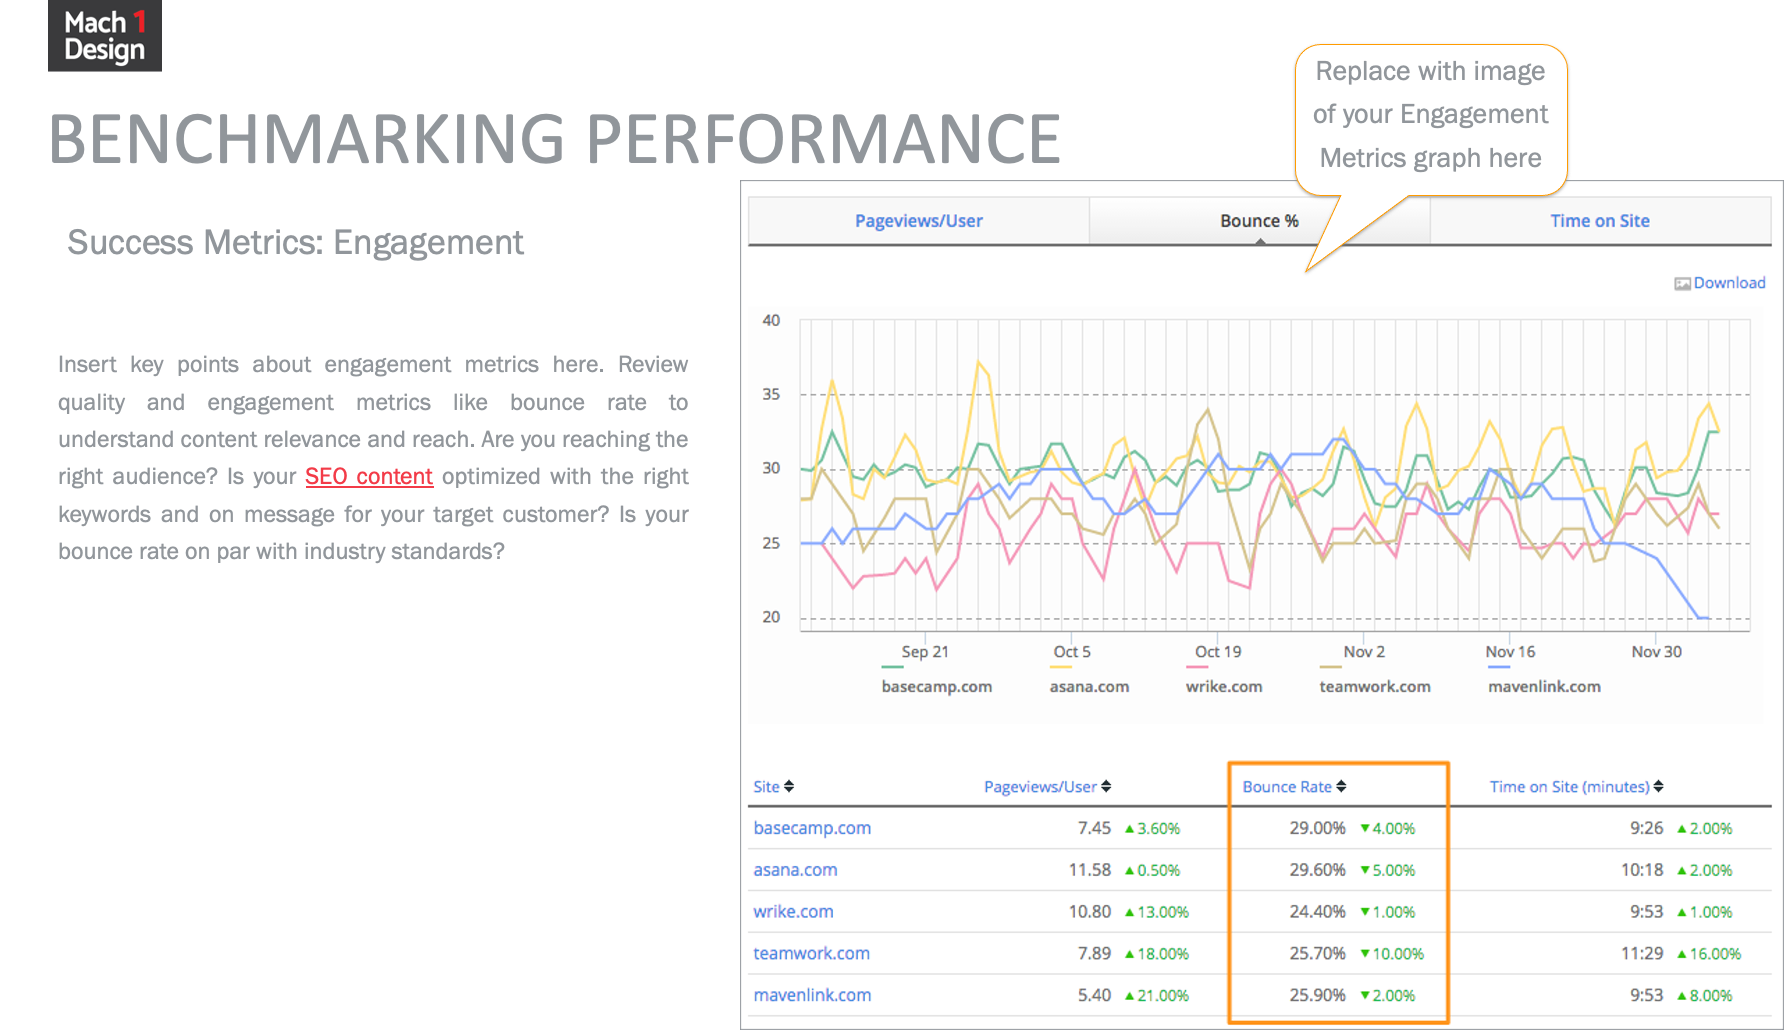This screenshot has height=1030, width=1784.
Task: Click the Bounce Rate sort arrows icon
Action: pyautogui.click(x=1341, y=786)
